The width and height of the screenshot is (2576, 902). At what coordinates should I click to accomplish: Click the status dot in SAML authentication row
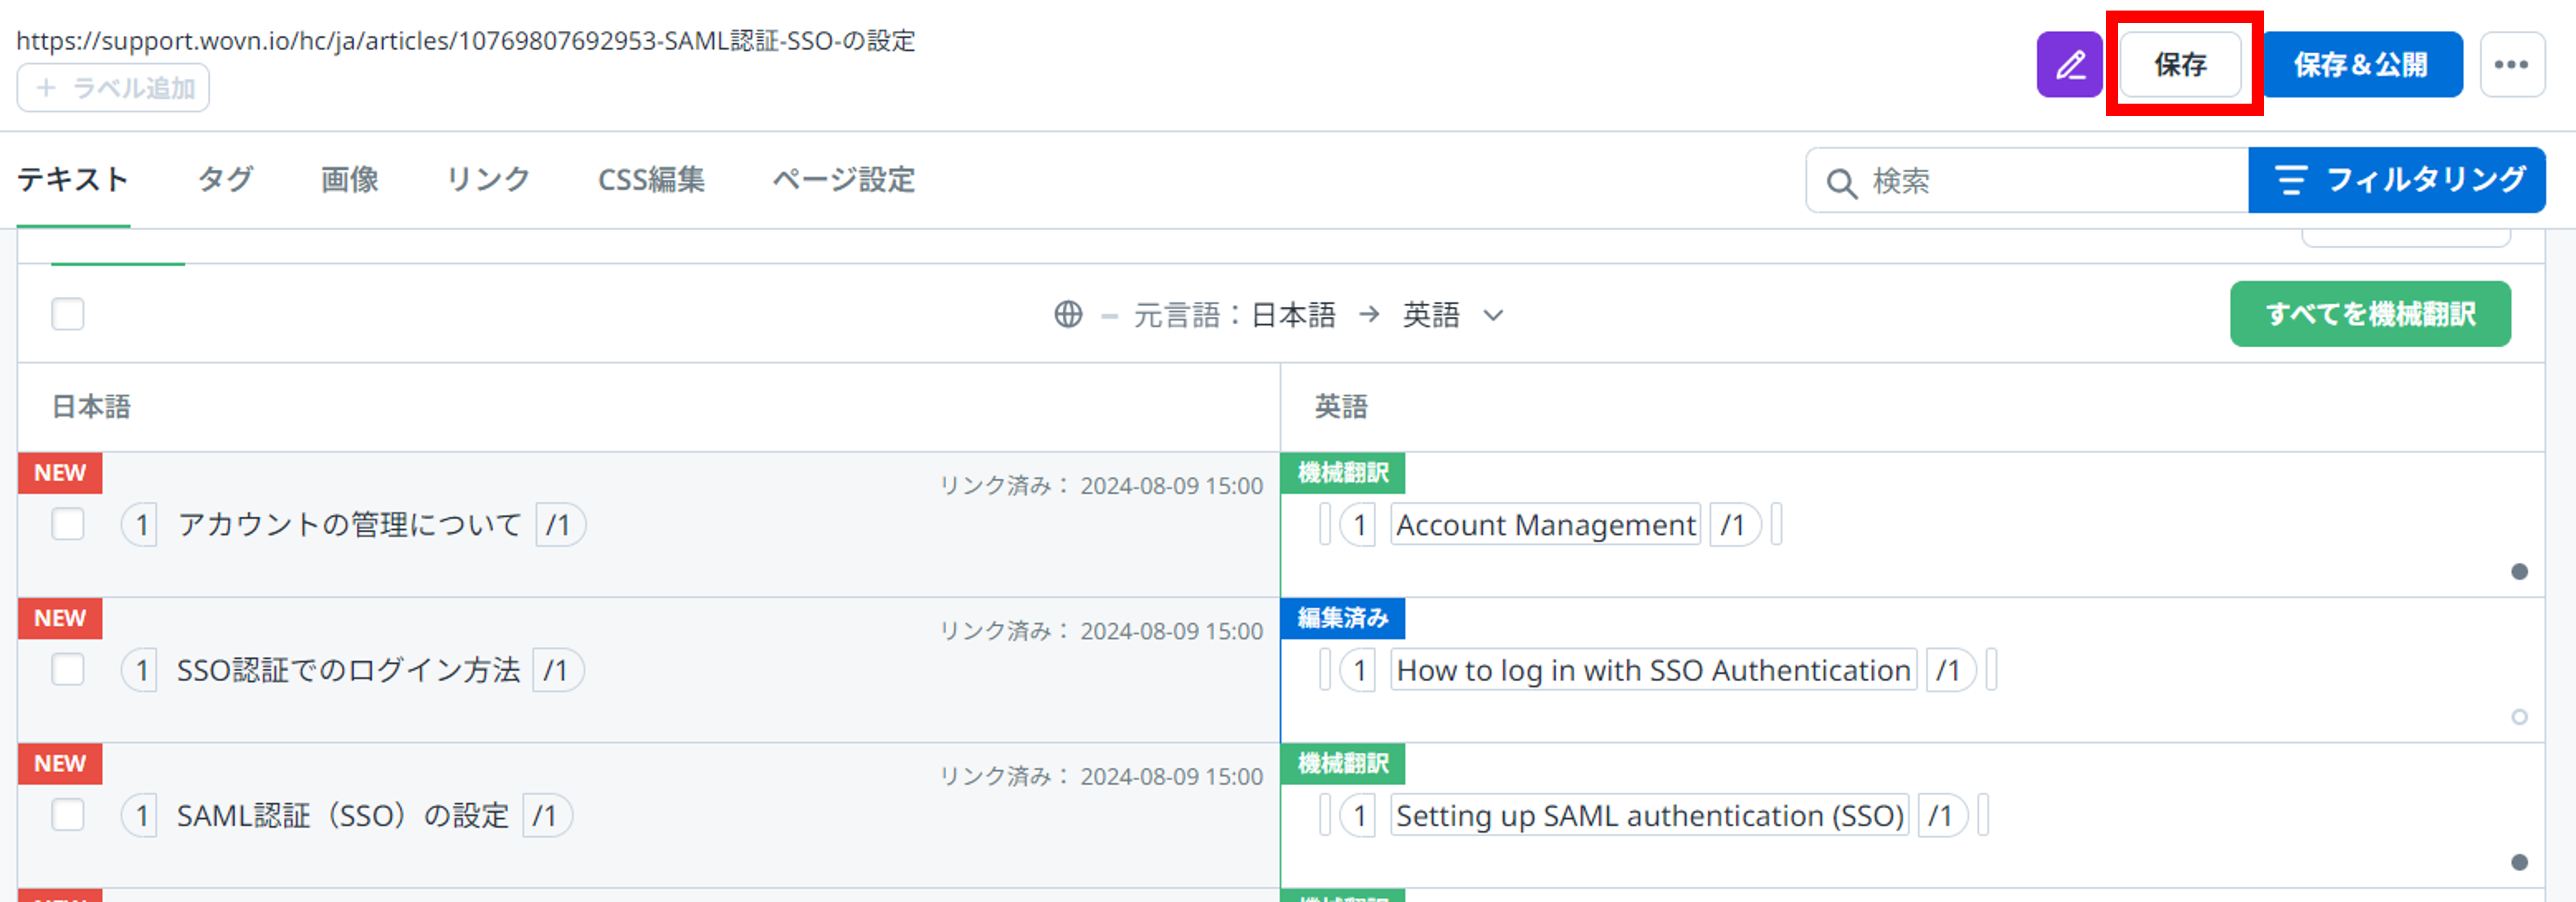point(2520,862)
